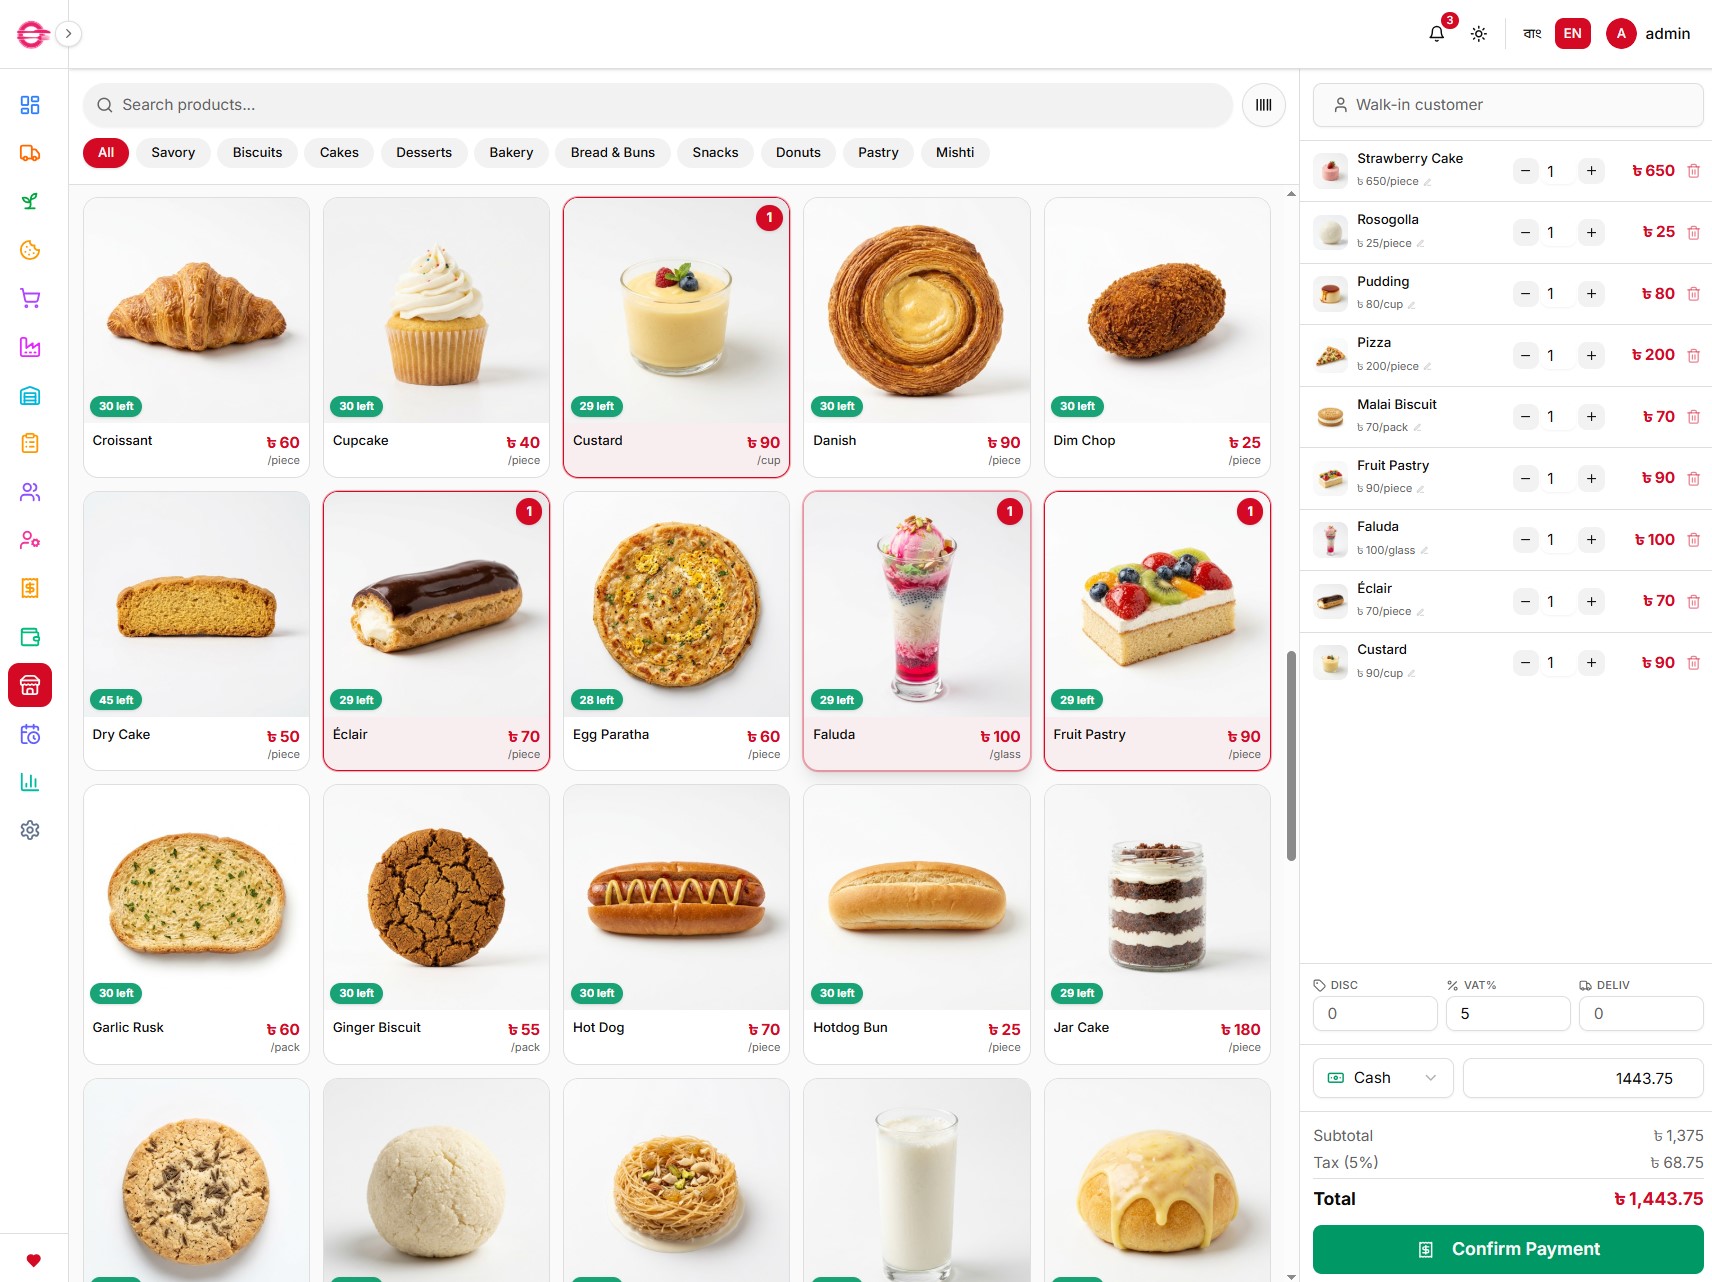The width and height of the screenshot is (1712, 1282).
Task: Open the dashboard grid icon in sidebar
Action: (30, 105)
